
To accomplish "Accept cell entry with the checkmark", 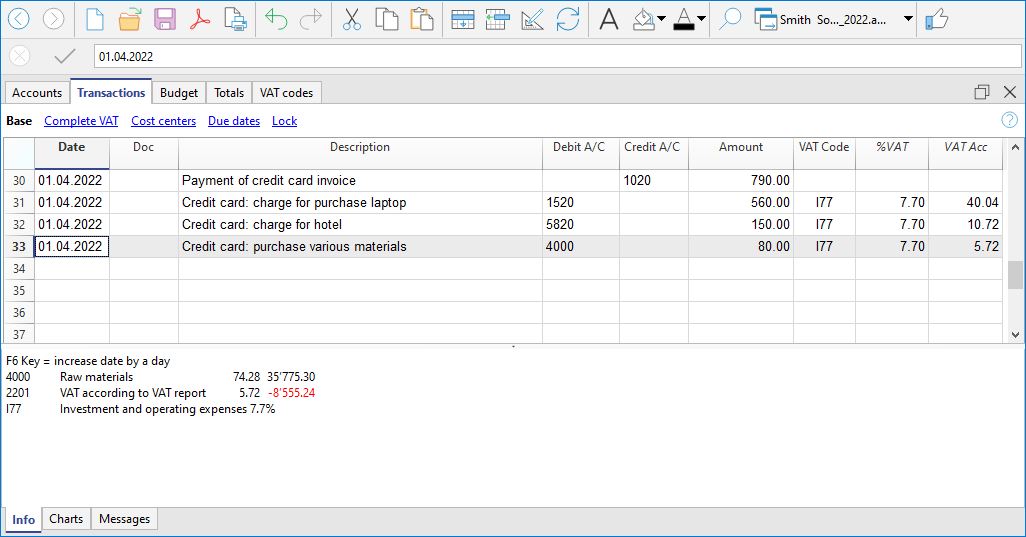I will tap(65, 57).
